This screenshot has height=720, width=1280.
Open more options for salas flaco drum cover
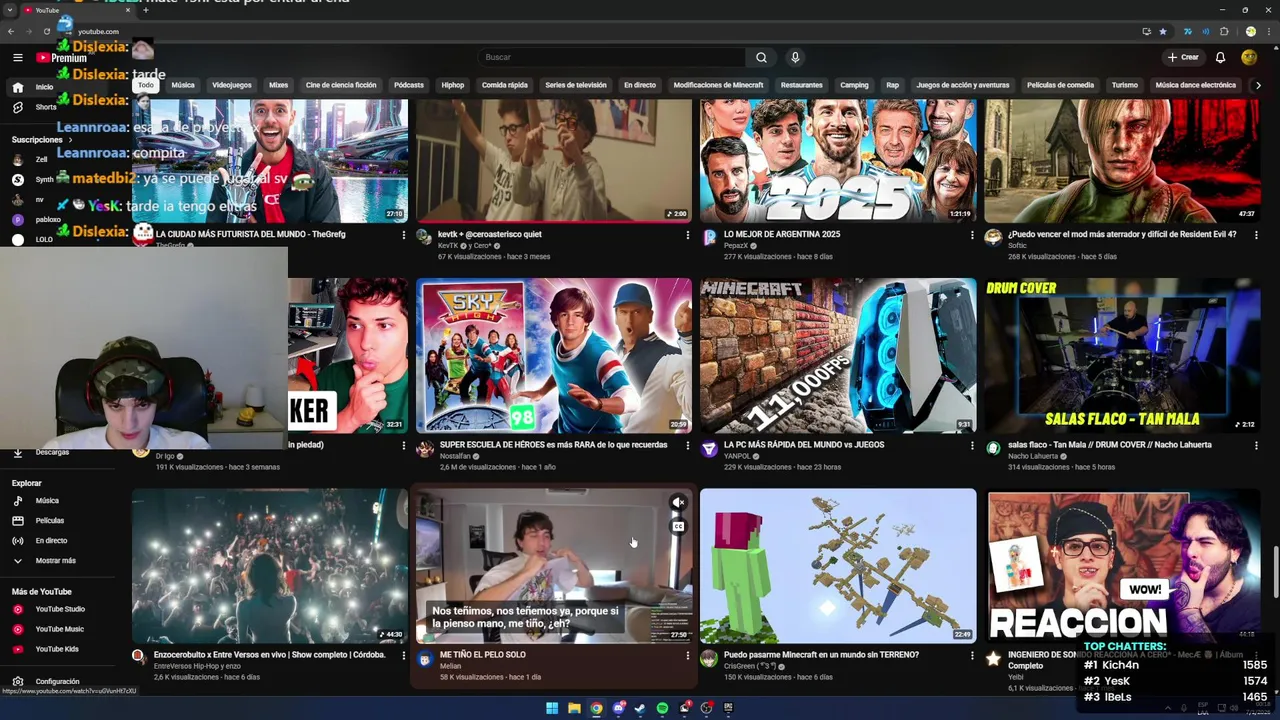point(1256,445)
